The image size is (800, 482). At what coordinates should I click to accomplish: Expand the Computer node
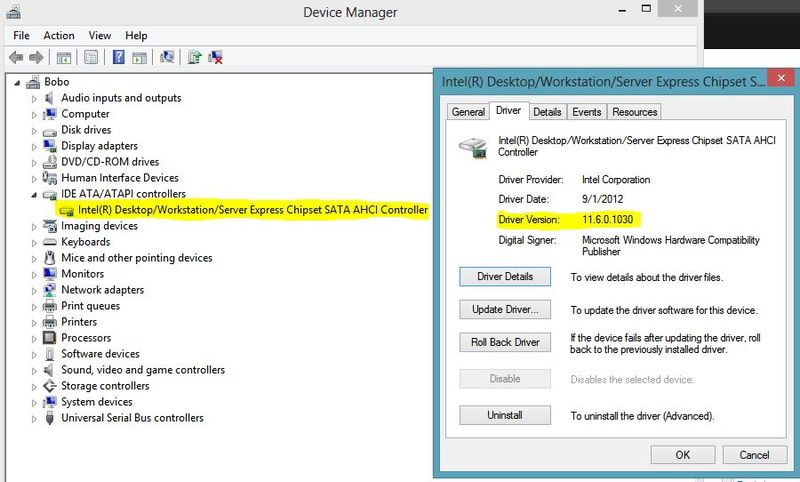[34, 115]
